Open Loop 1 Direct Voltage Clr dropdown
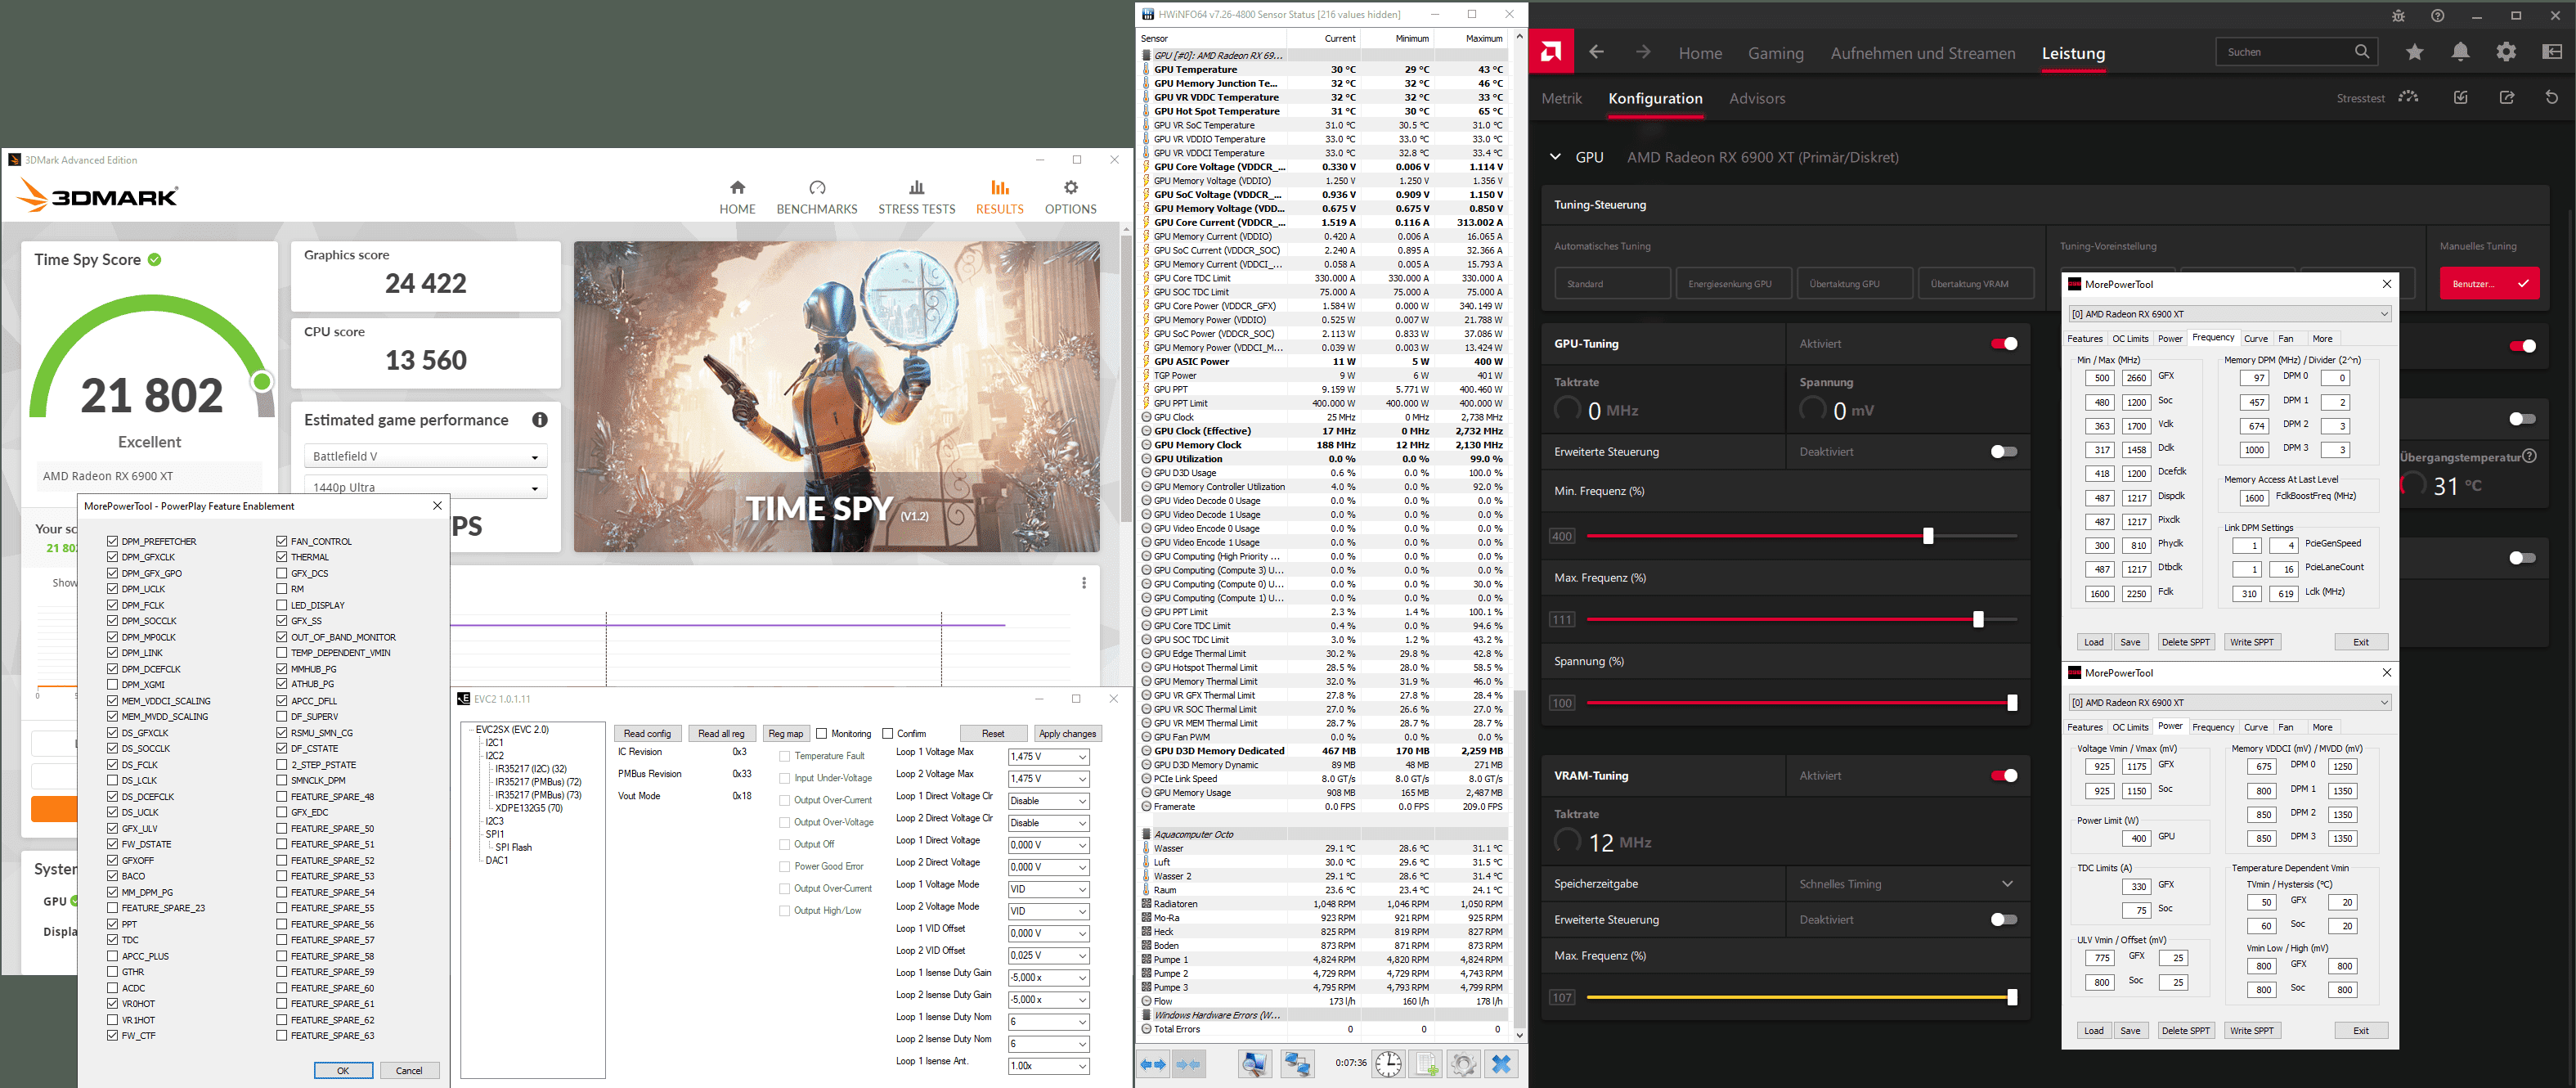 1048,800
